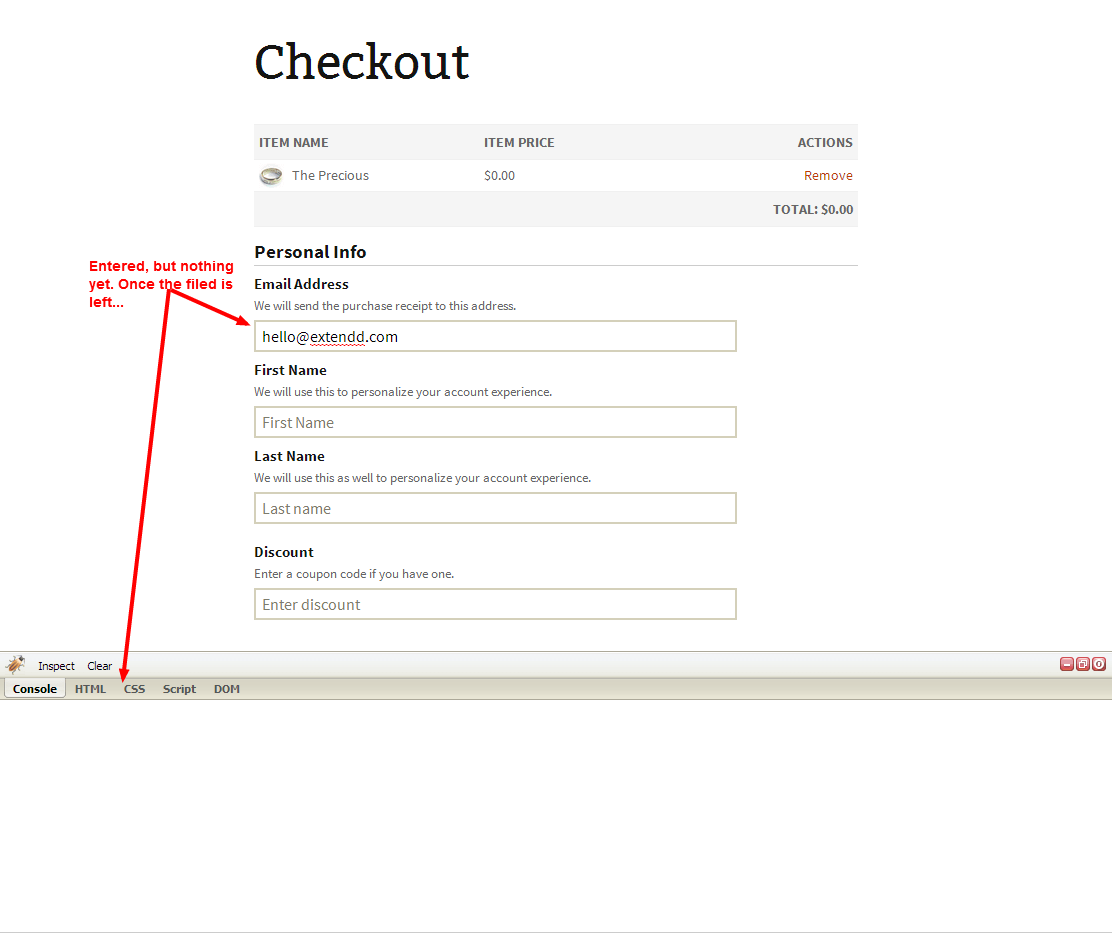Screen dimensions: 1112x934
Task: Click the Firebug bug icon
Action: pyautogui.click(x=16, y=665)
